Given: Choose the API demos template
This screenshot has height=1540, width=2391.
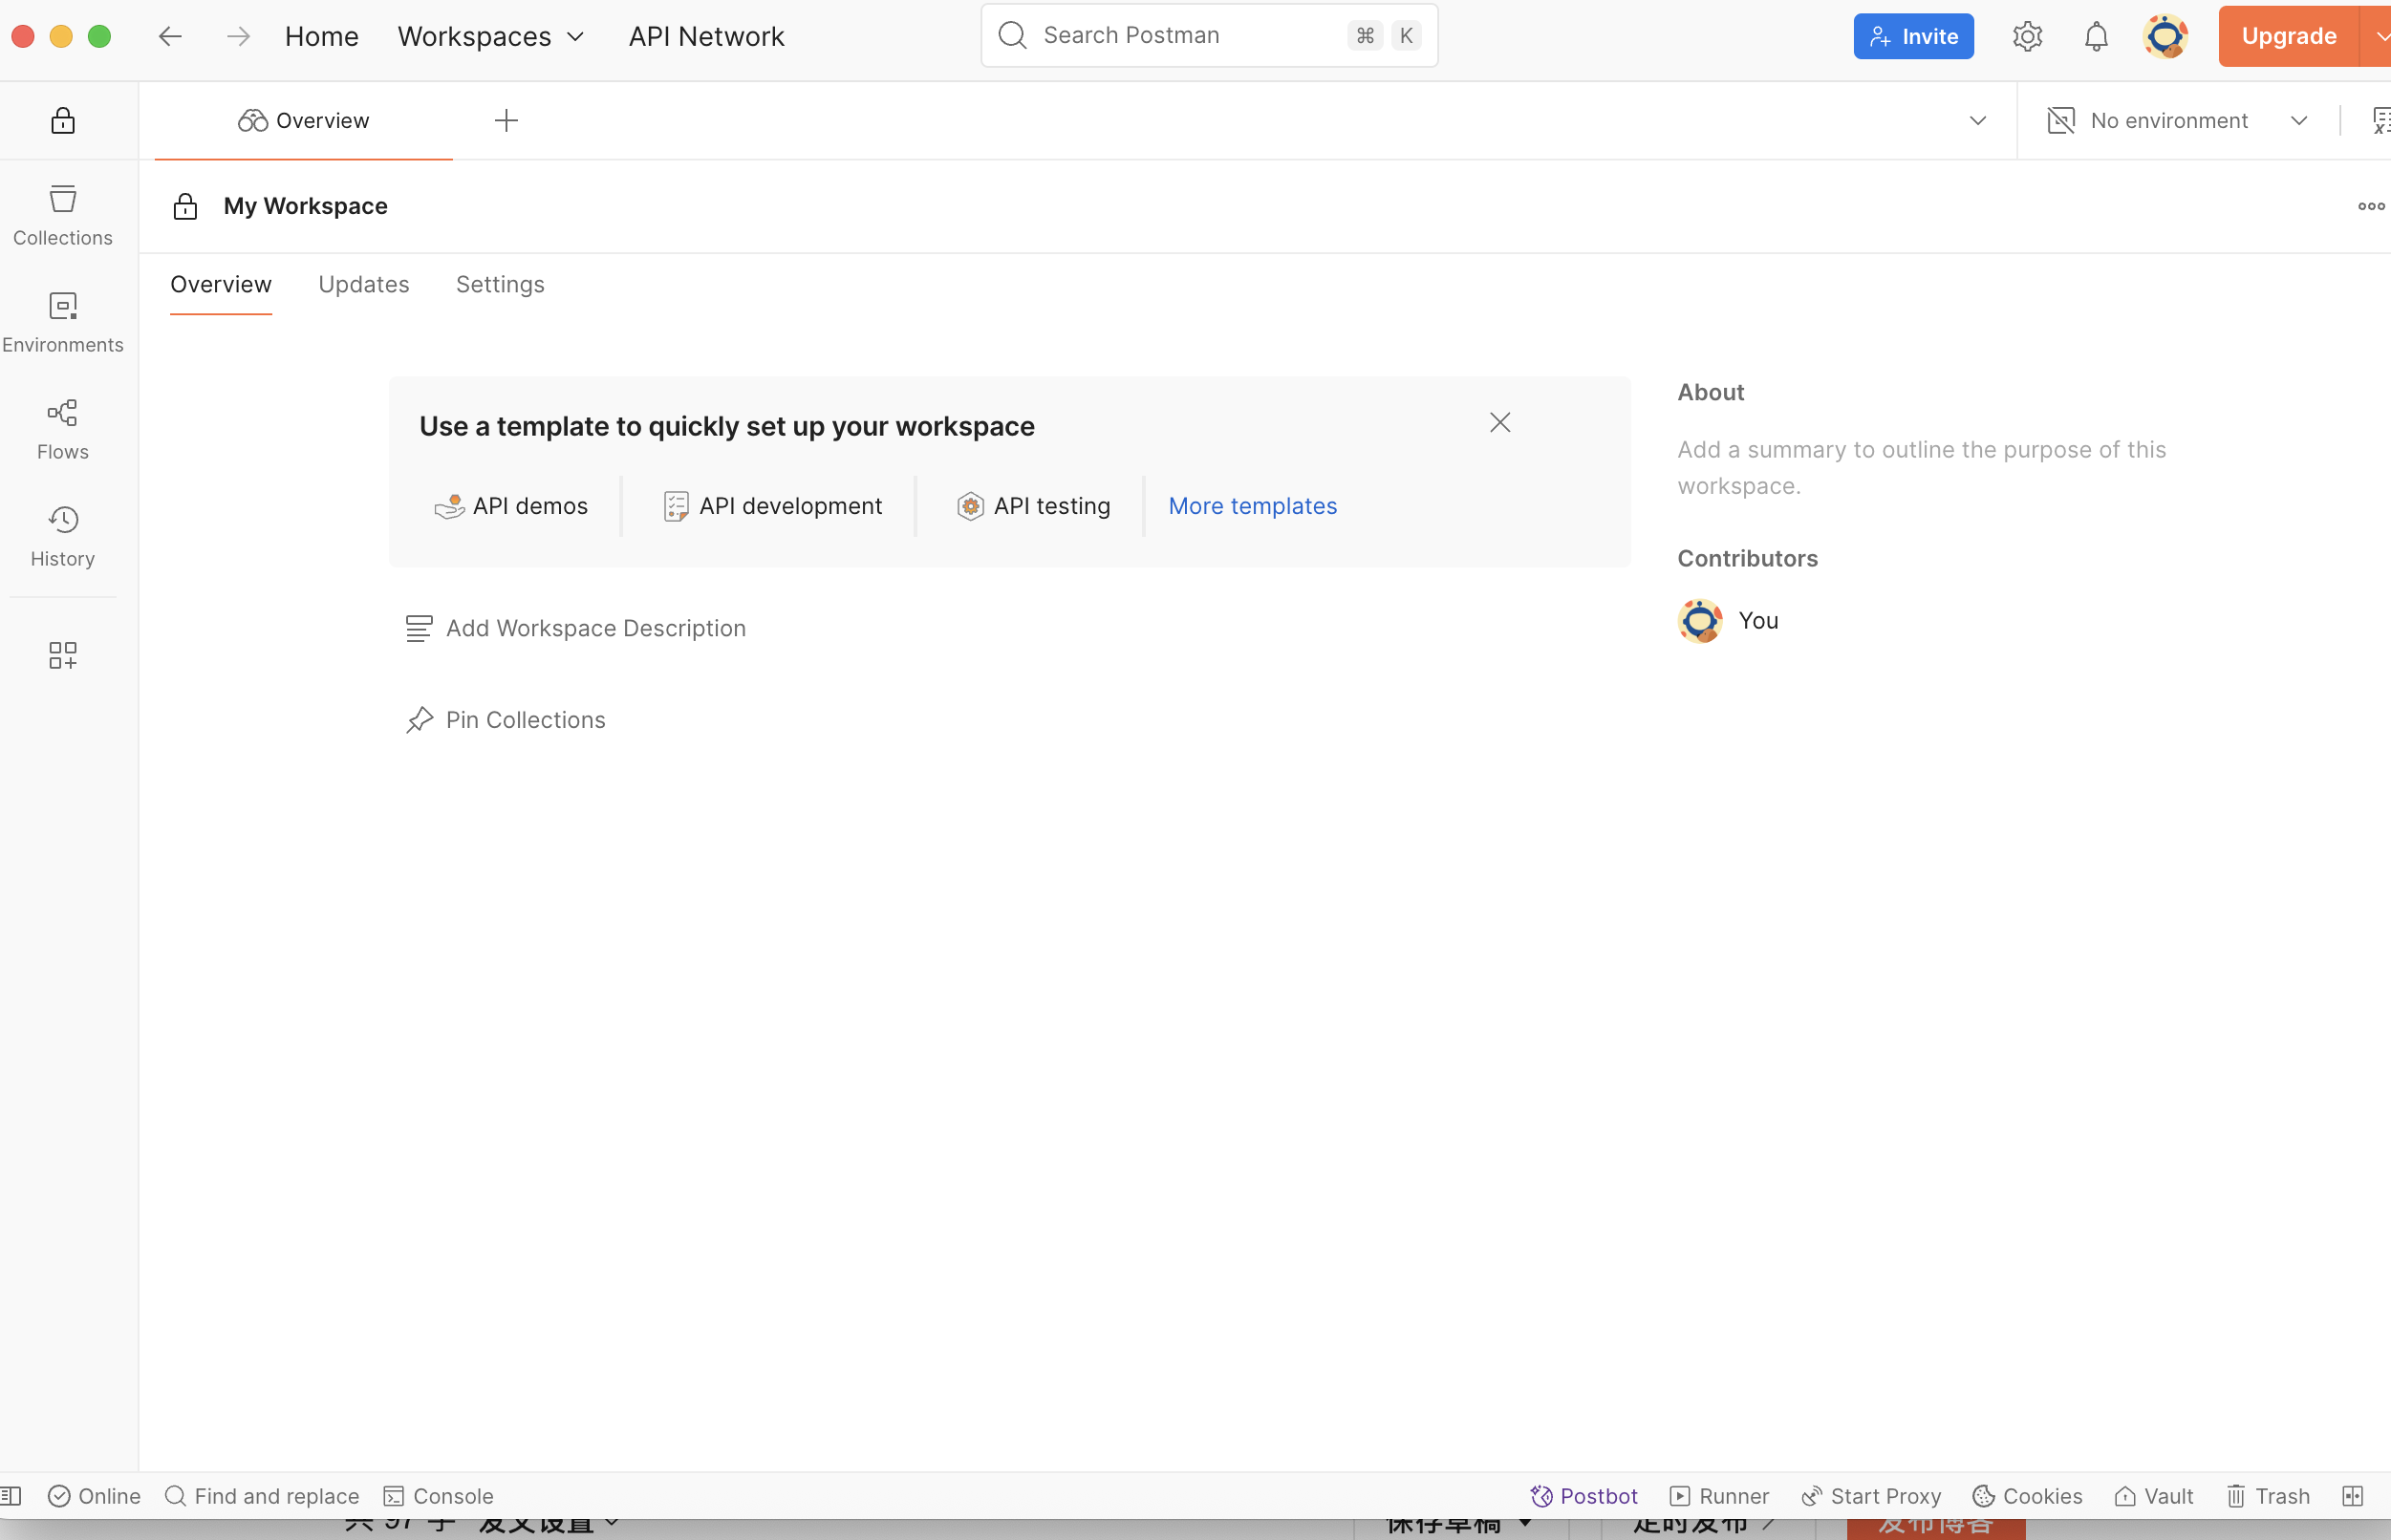Looking at the screenshot, I should [x=511, y=506].
